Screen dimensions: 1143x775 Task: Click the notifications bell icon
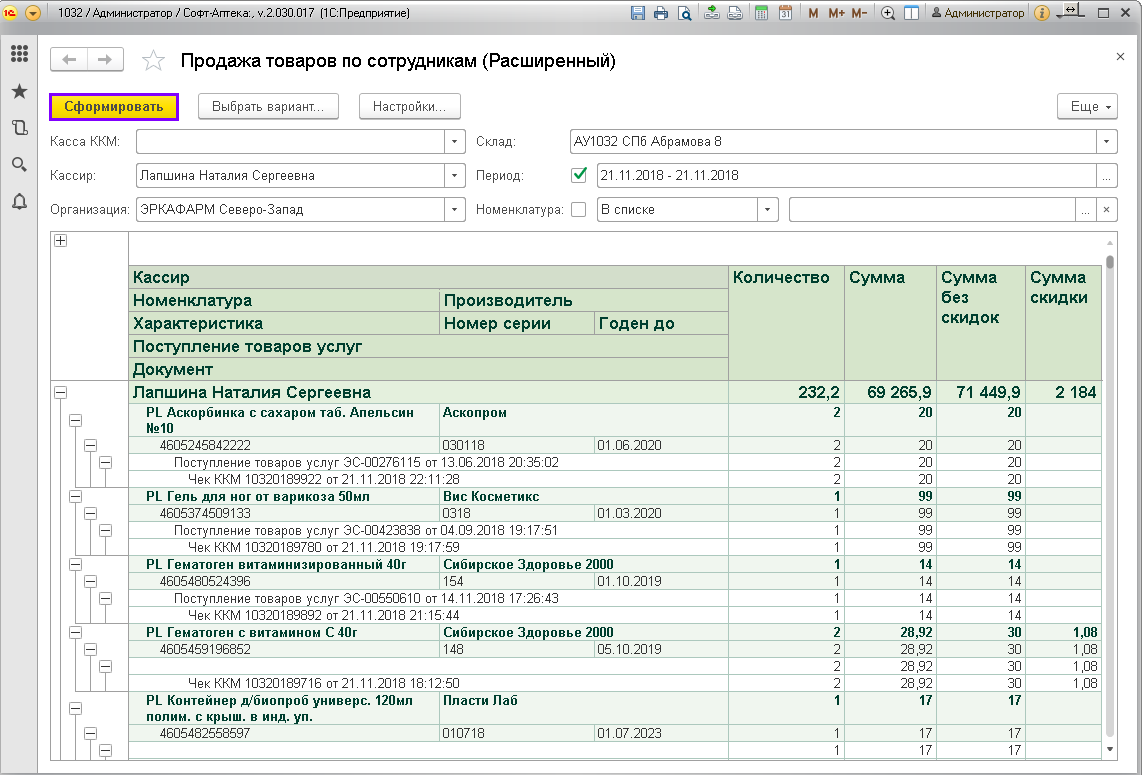tap(18, 201)
